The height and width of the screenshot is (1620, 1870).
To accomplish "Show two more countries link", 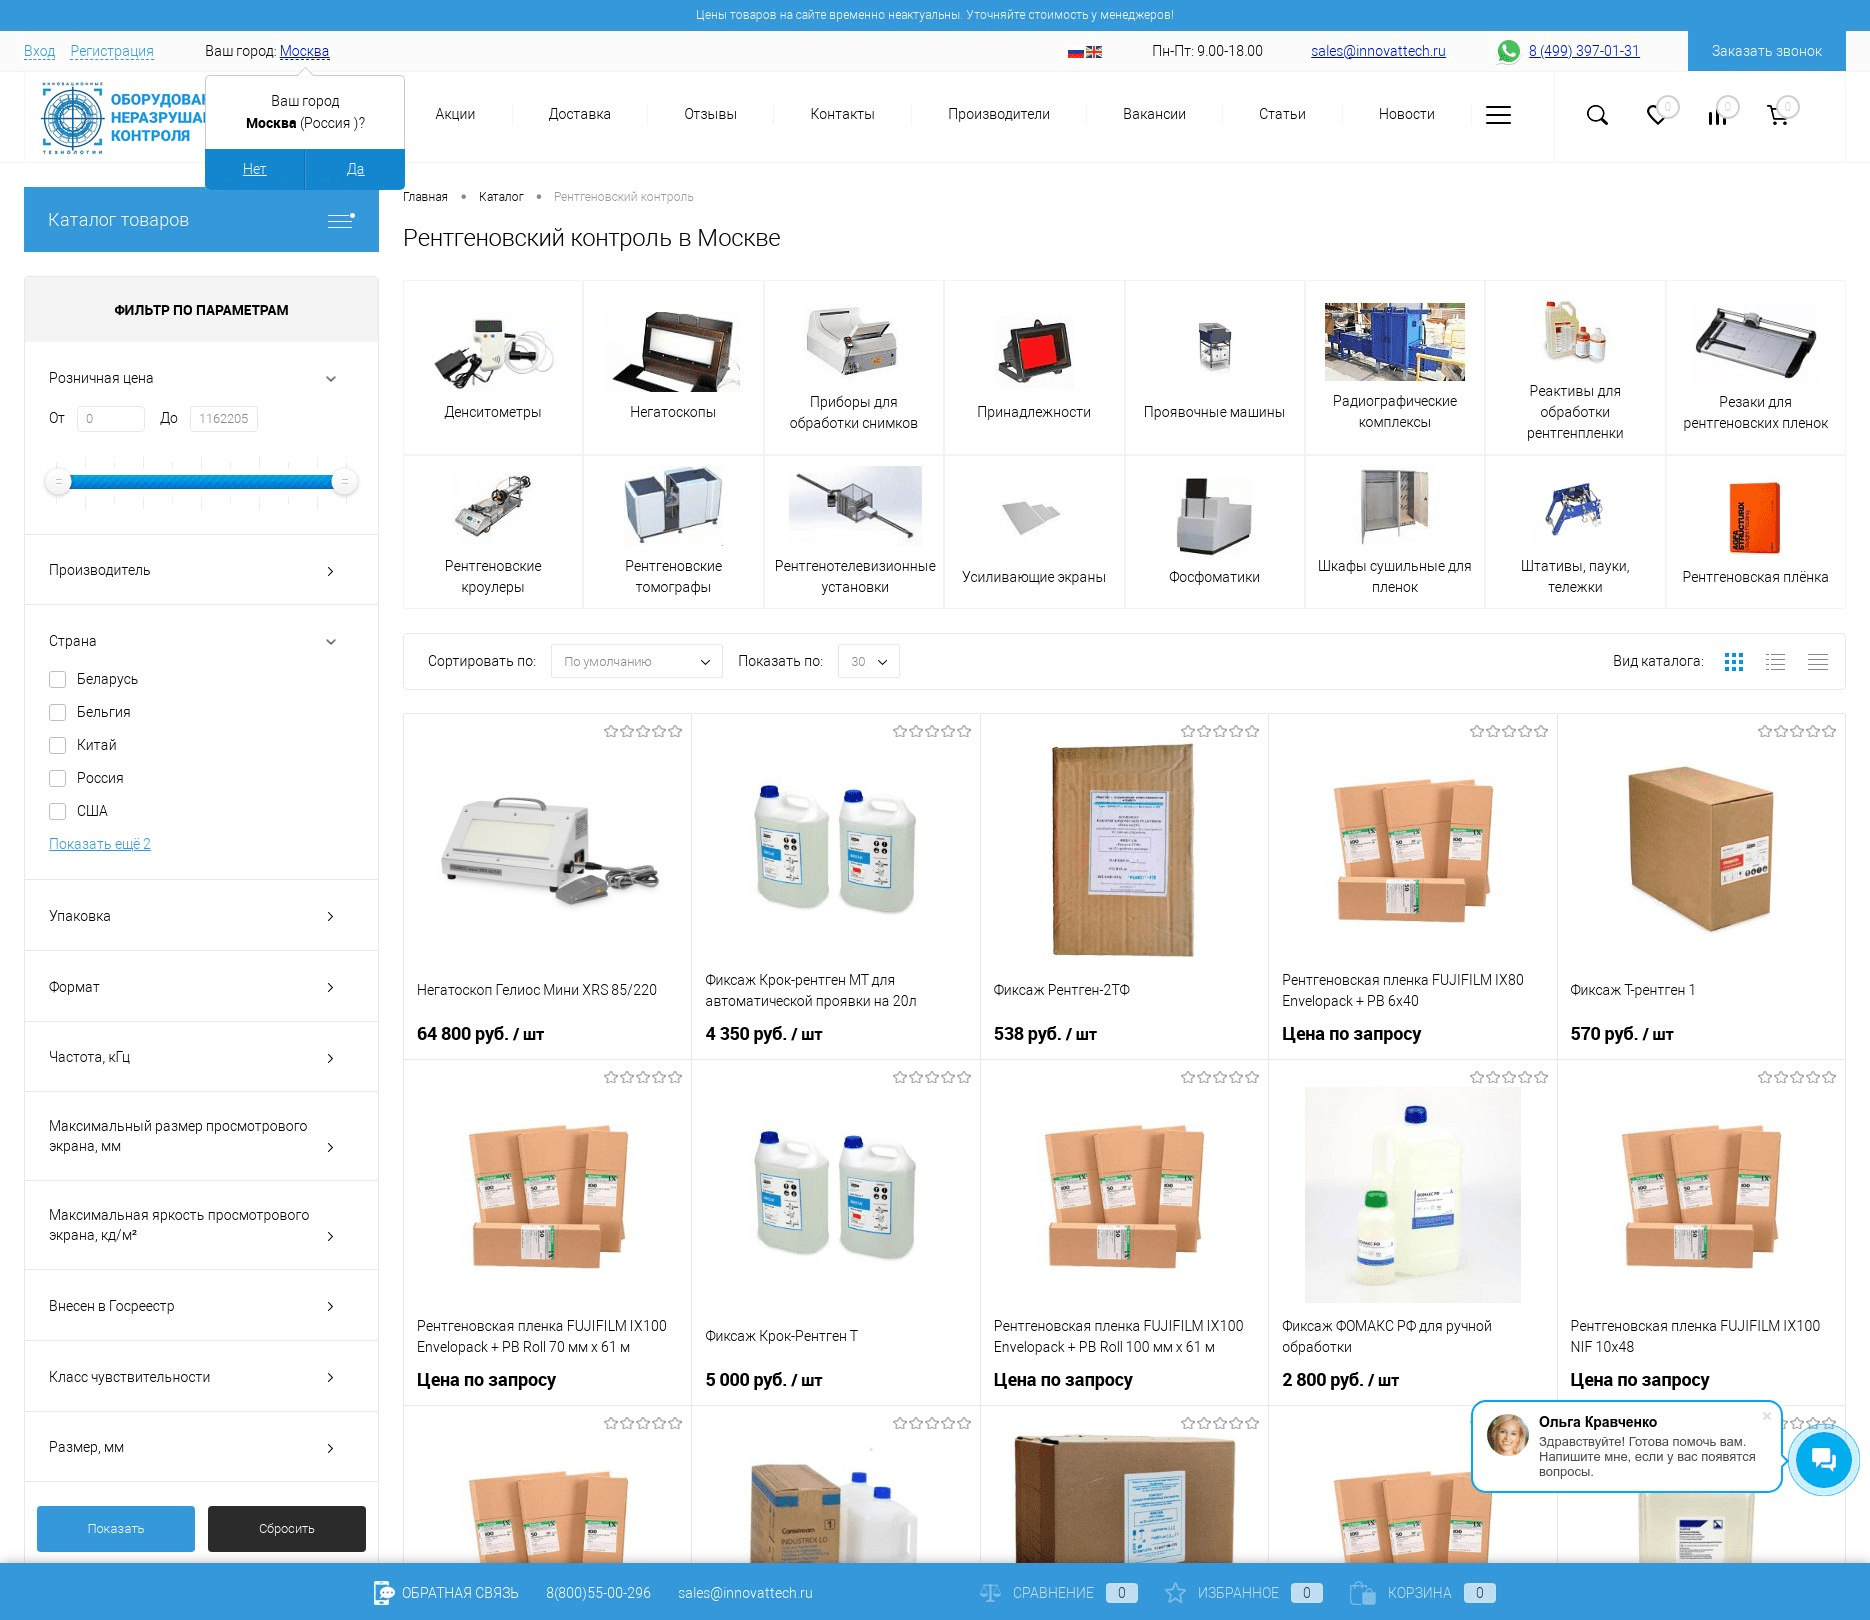I will 100,845.
